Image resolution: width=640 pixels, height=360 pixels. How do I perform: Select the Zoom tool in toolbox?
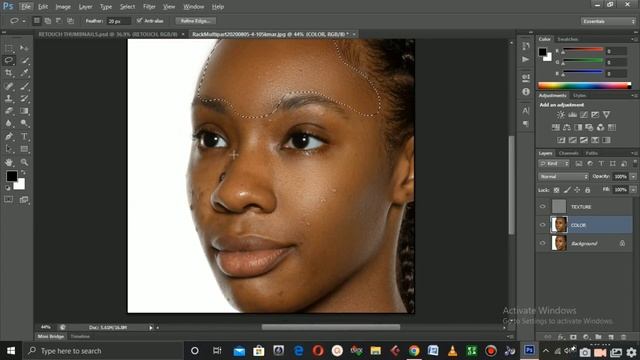click(x=24, y=162)
